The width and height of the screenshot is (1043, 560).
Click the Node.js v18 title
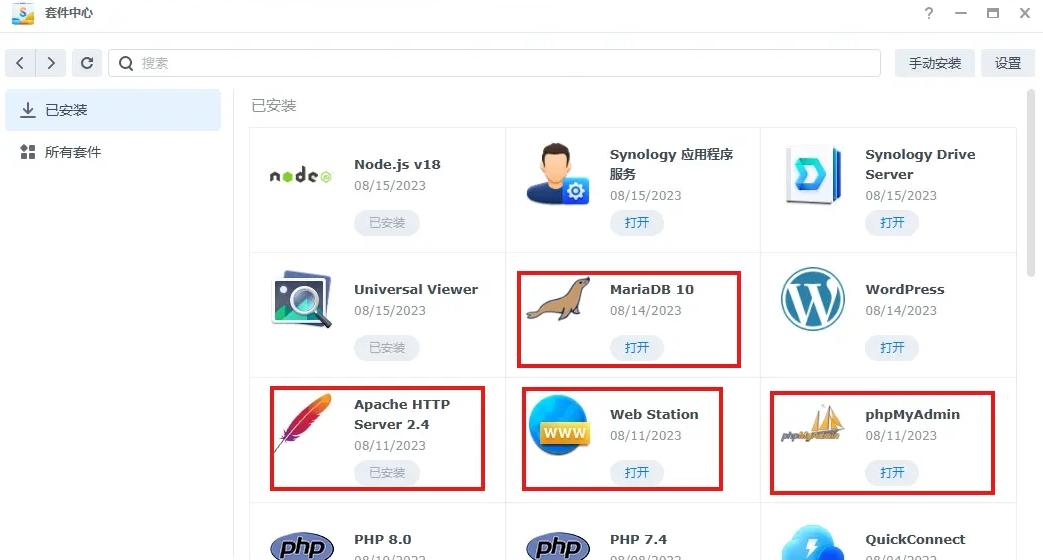point(397,165)
